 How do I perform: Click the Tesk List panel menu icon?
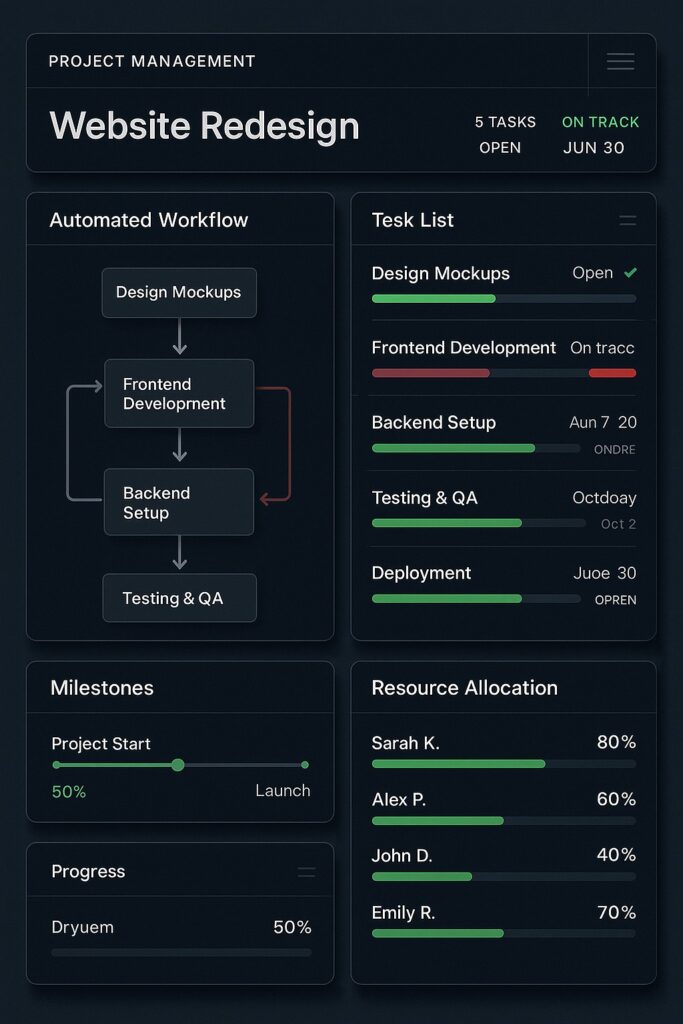(x=627, y=220)
